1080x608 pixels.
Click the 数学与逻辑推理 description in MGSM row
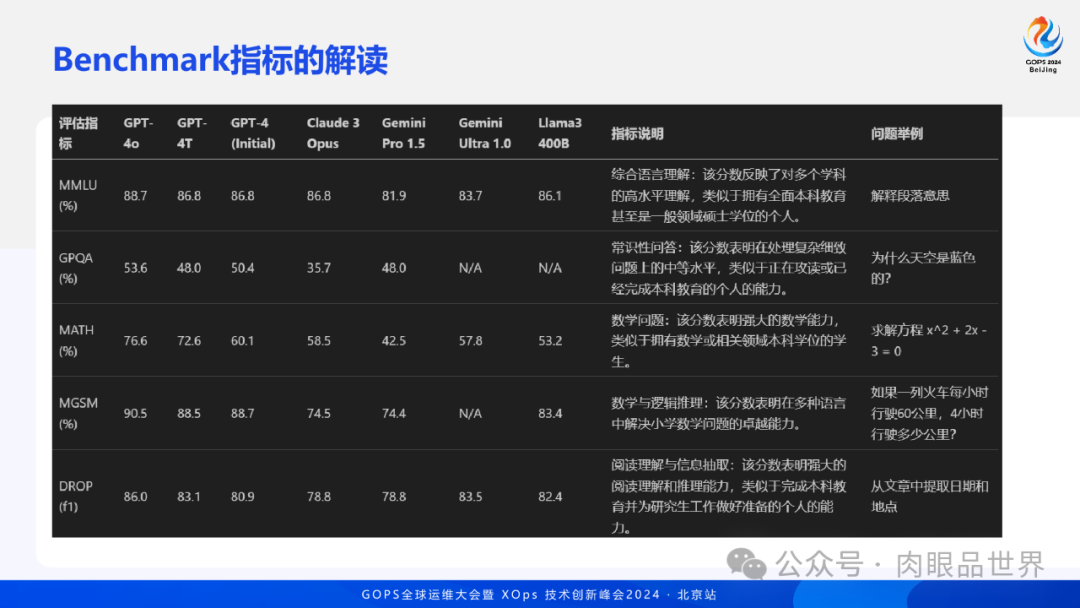pos(729,413)
